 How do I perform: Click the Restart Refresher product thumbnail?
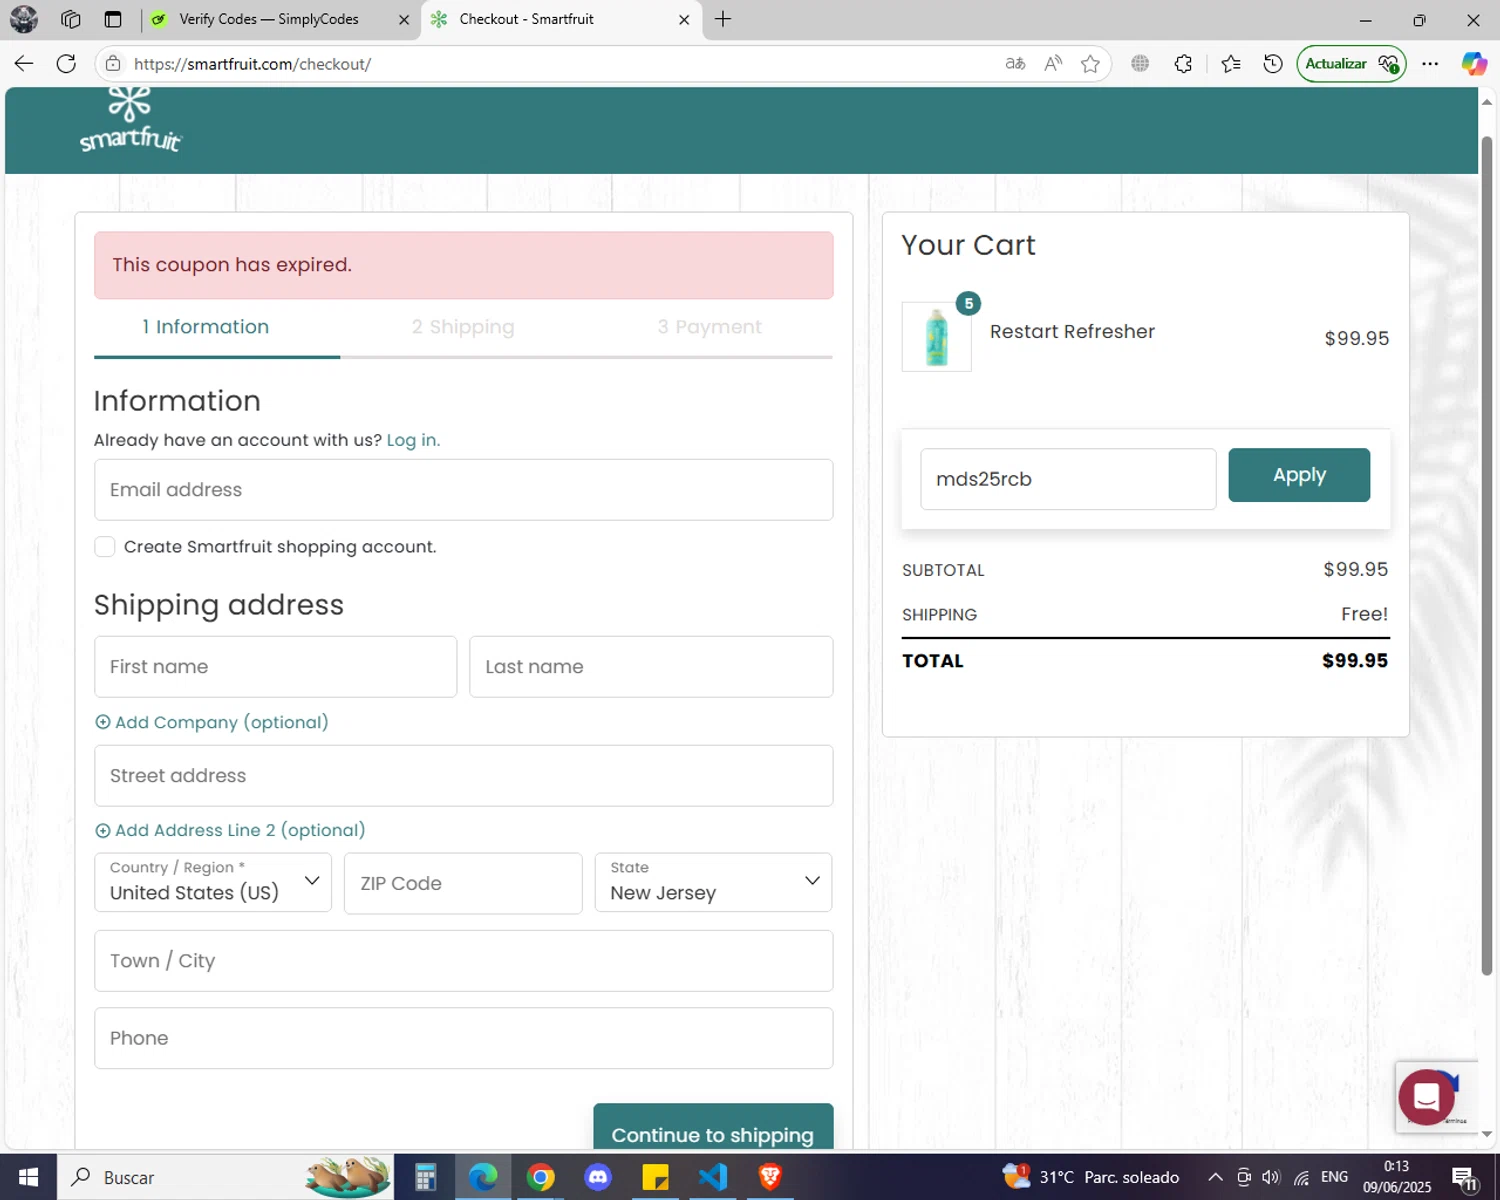tap(937, 337)
